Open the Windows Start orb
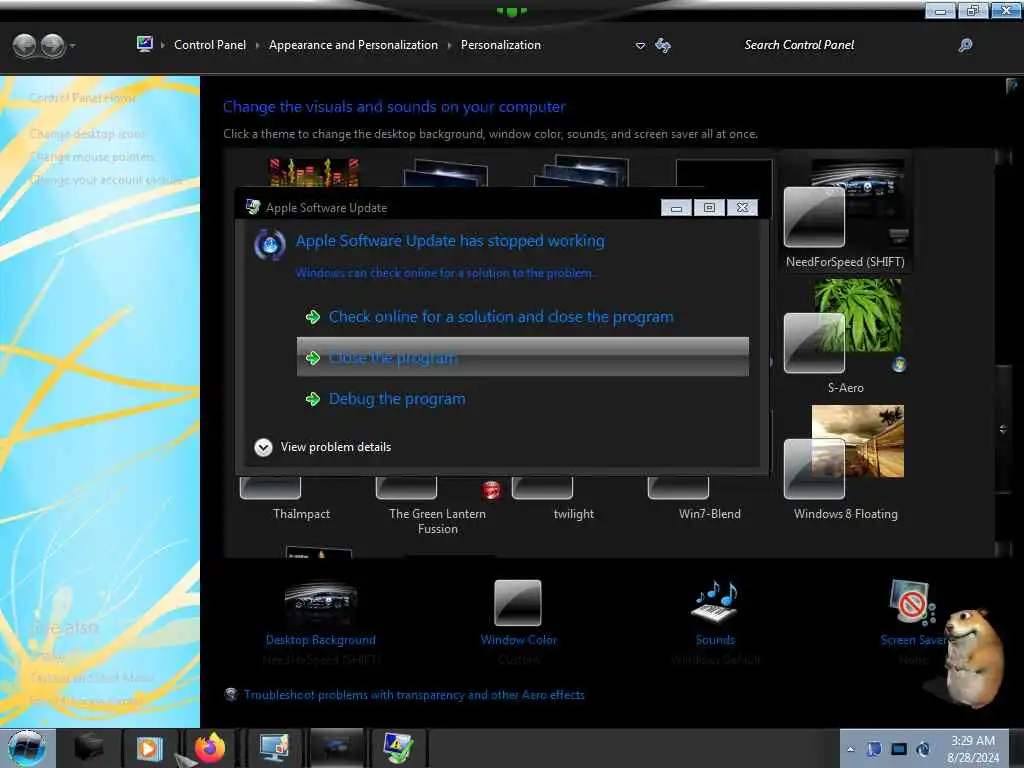 point(26,748)
